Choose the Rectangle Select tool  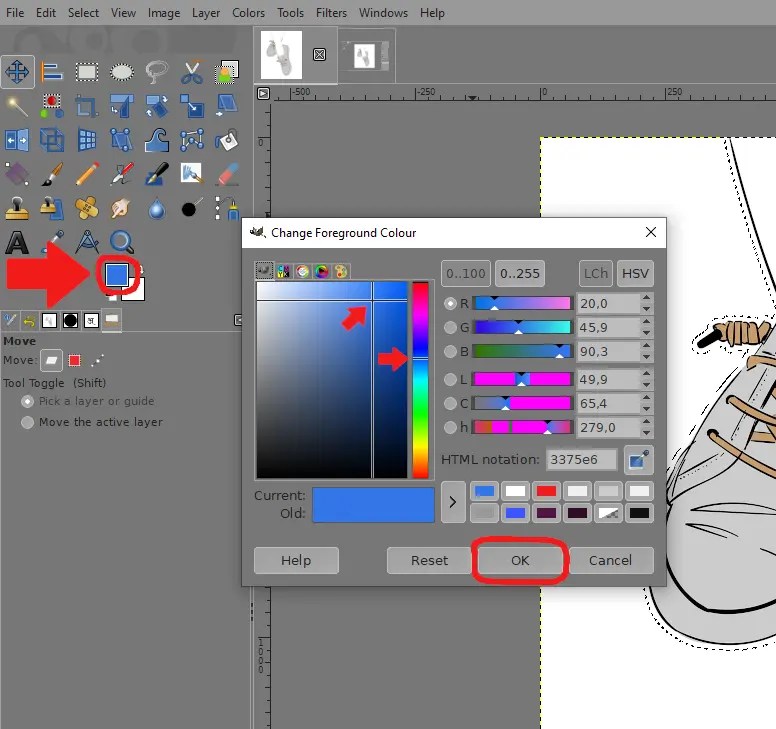(x=87, y=72)
